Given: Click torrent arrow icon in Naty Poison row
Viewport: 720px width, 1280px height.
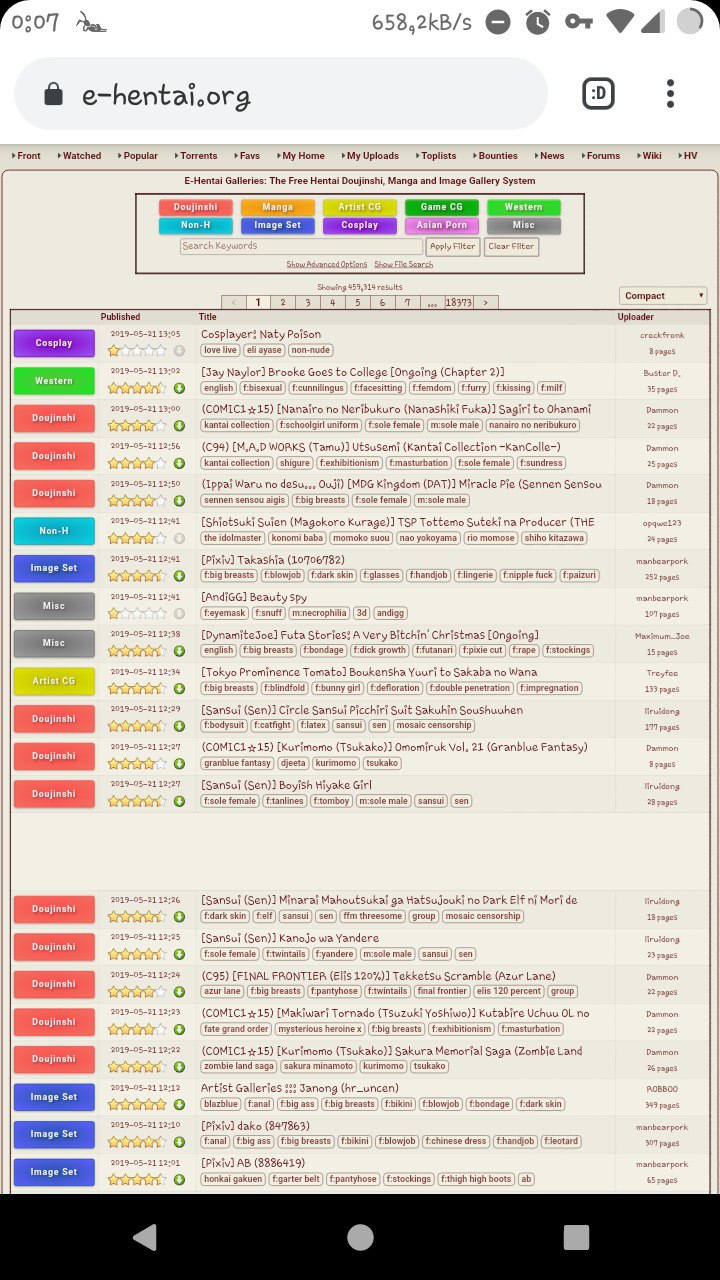Looking at the screenshot, I should [179, 350].
